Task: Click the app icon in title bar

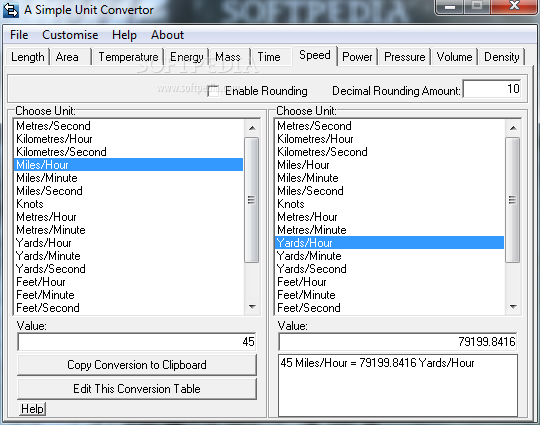Action: (x=11, y=10)
